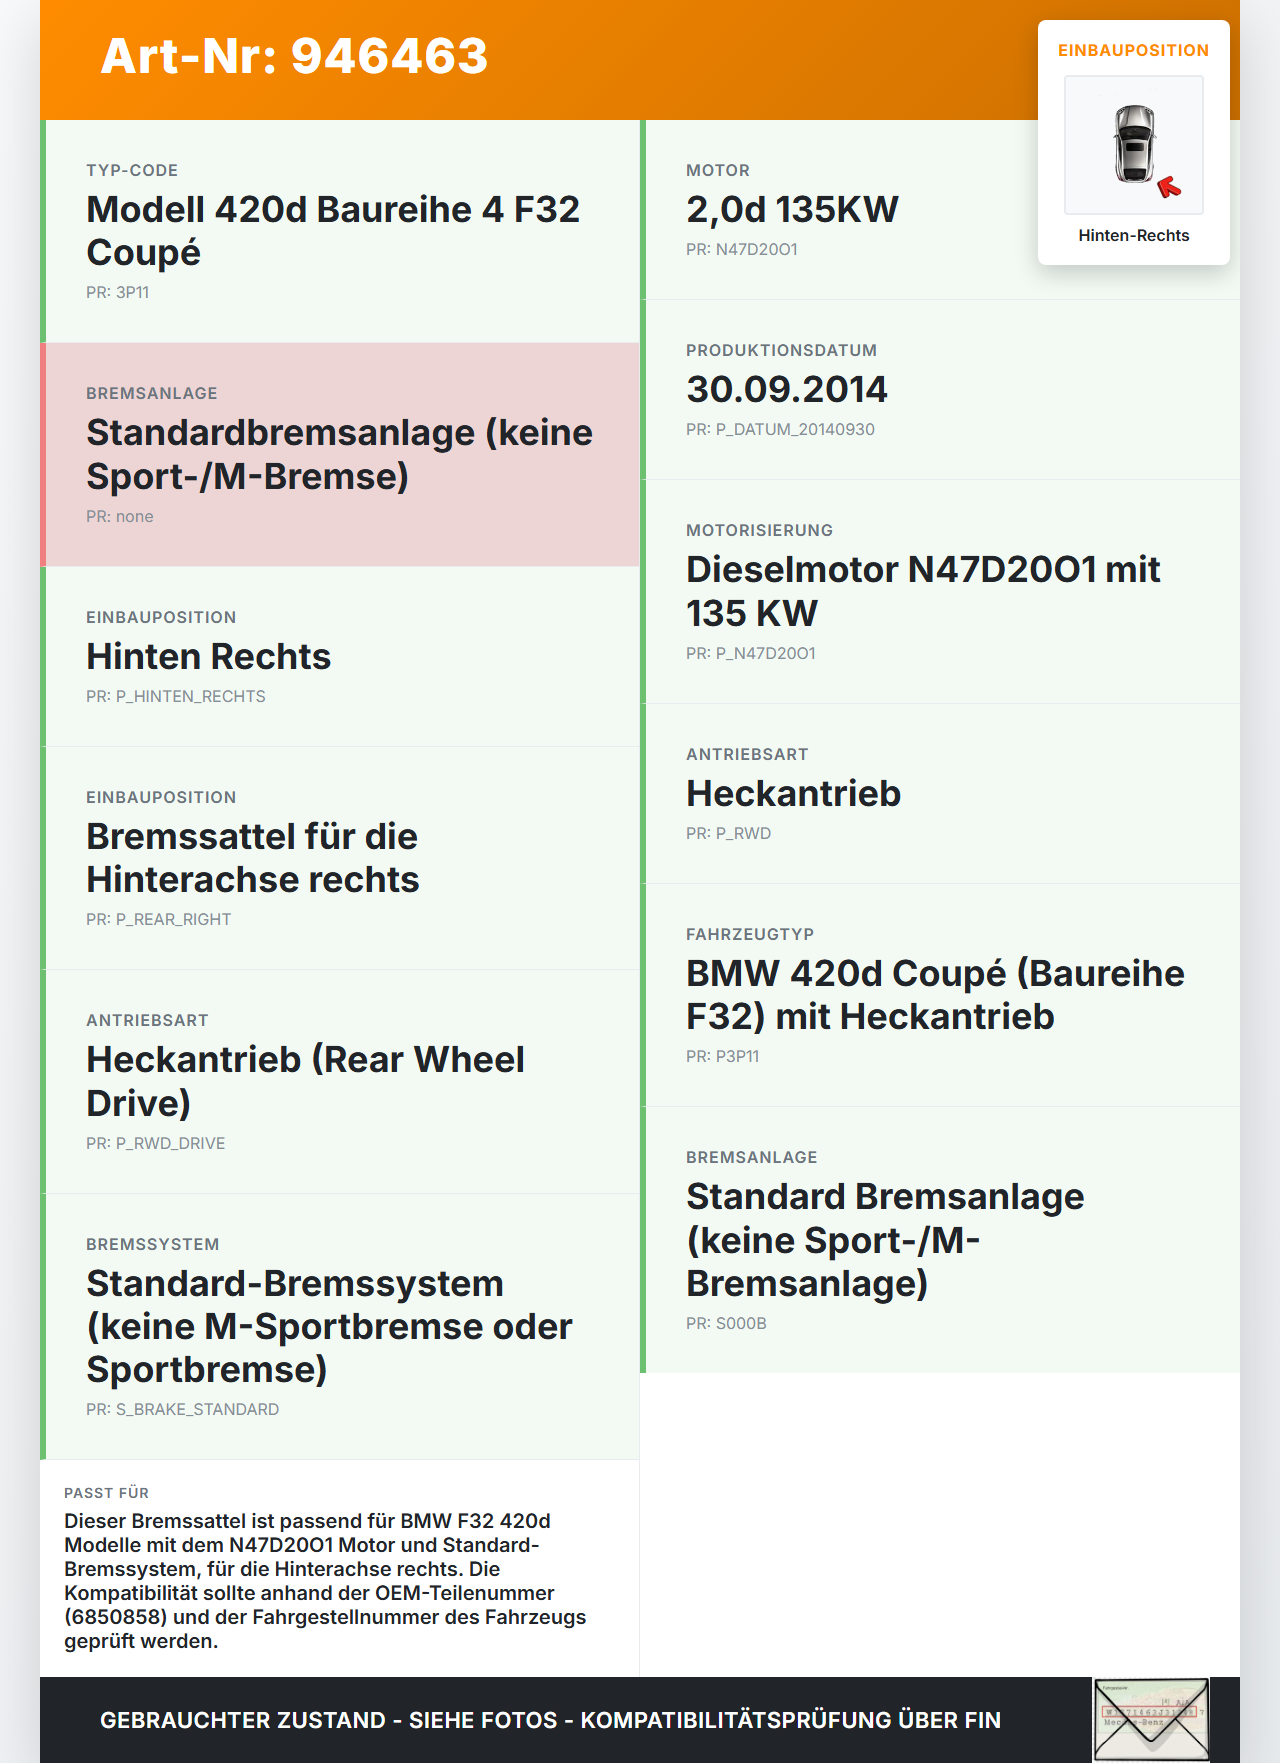Viewport: 1280px width, 1764px height.
Task: Click the Einbauposition orange panel title
Action: (1134, 50)
